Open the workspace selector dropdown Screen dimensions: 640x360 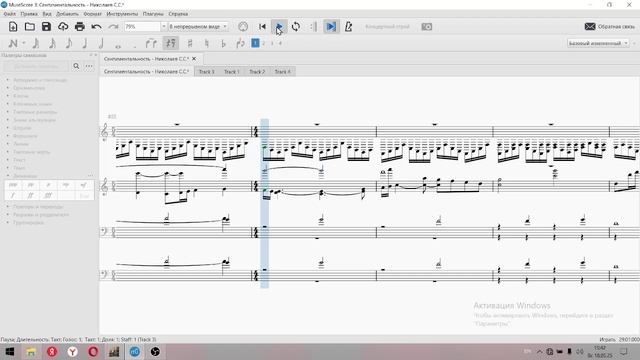tap(598, 43)
